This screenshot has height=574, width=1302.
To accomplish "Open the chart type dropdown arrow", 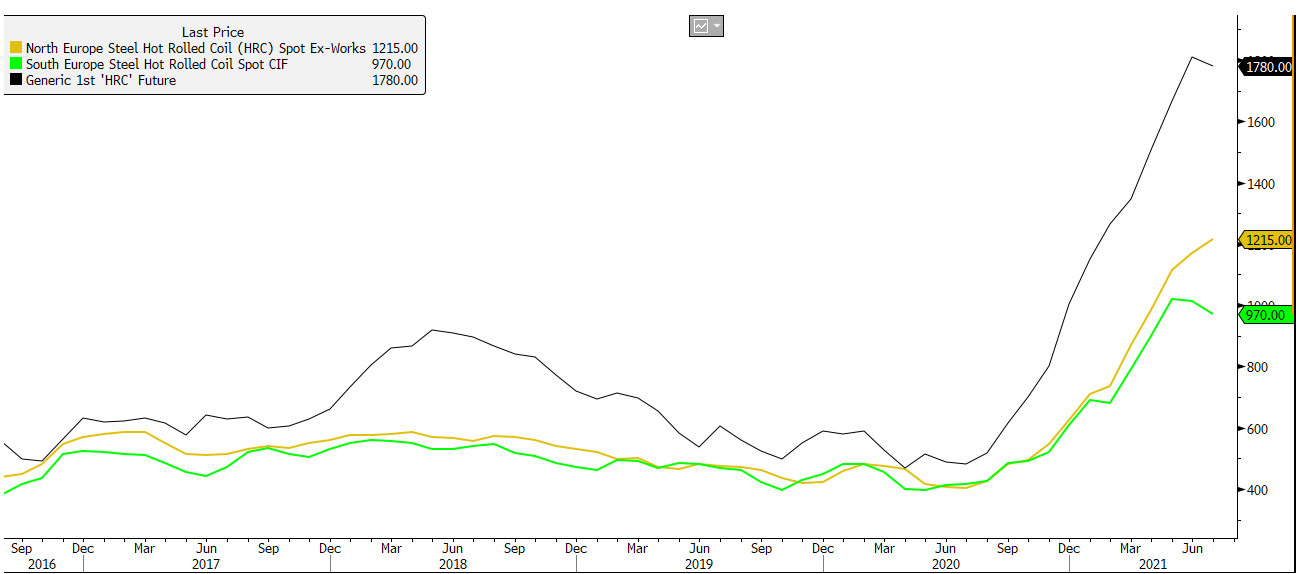I will 716,27.
